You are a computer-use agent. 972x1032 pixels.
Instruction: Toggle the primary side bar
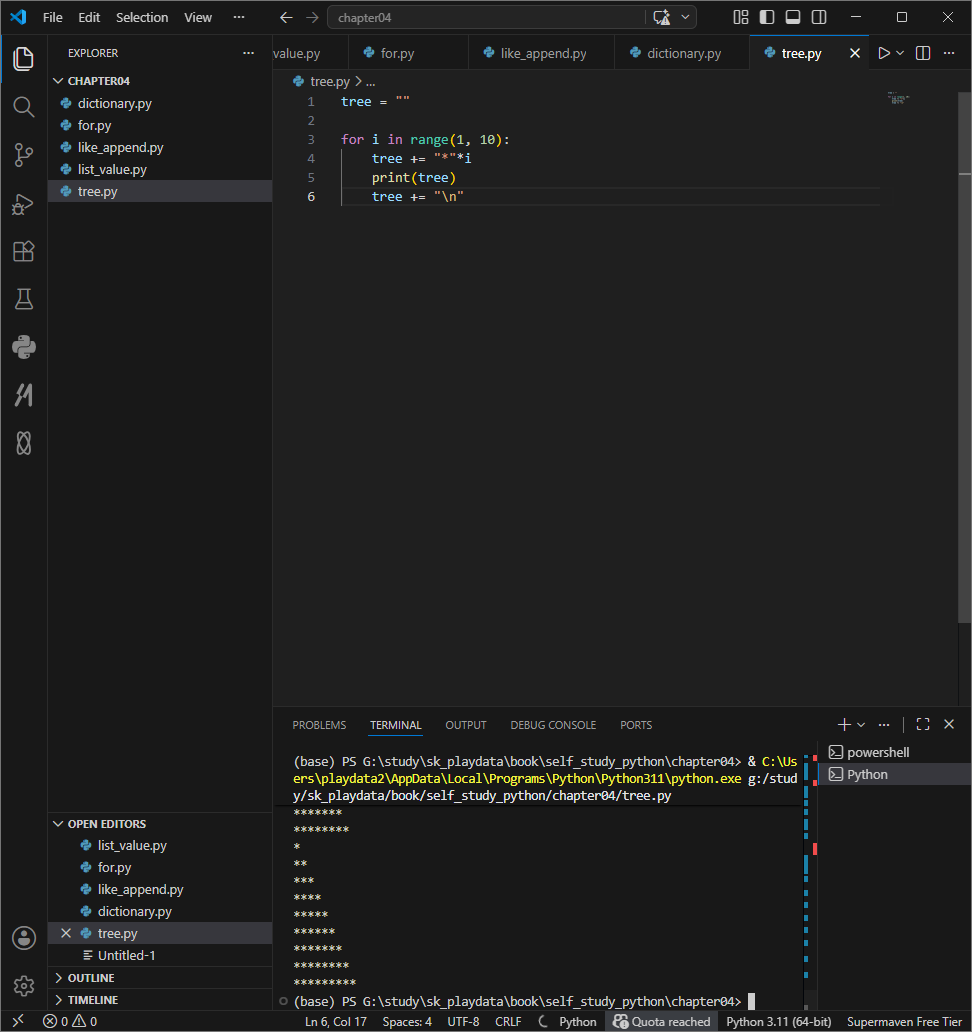pos(767,17)
